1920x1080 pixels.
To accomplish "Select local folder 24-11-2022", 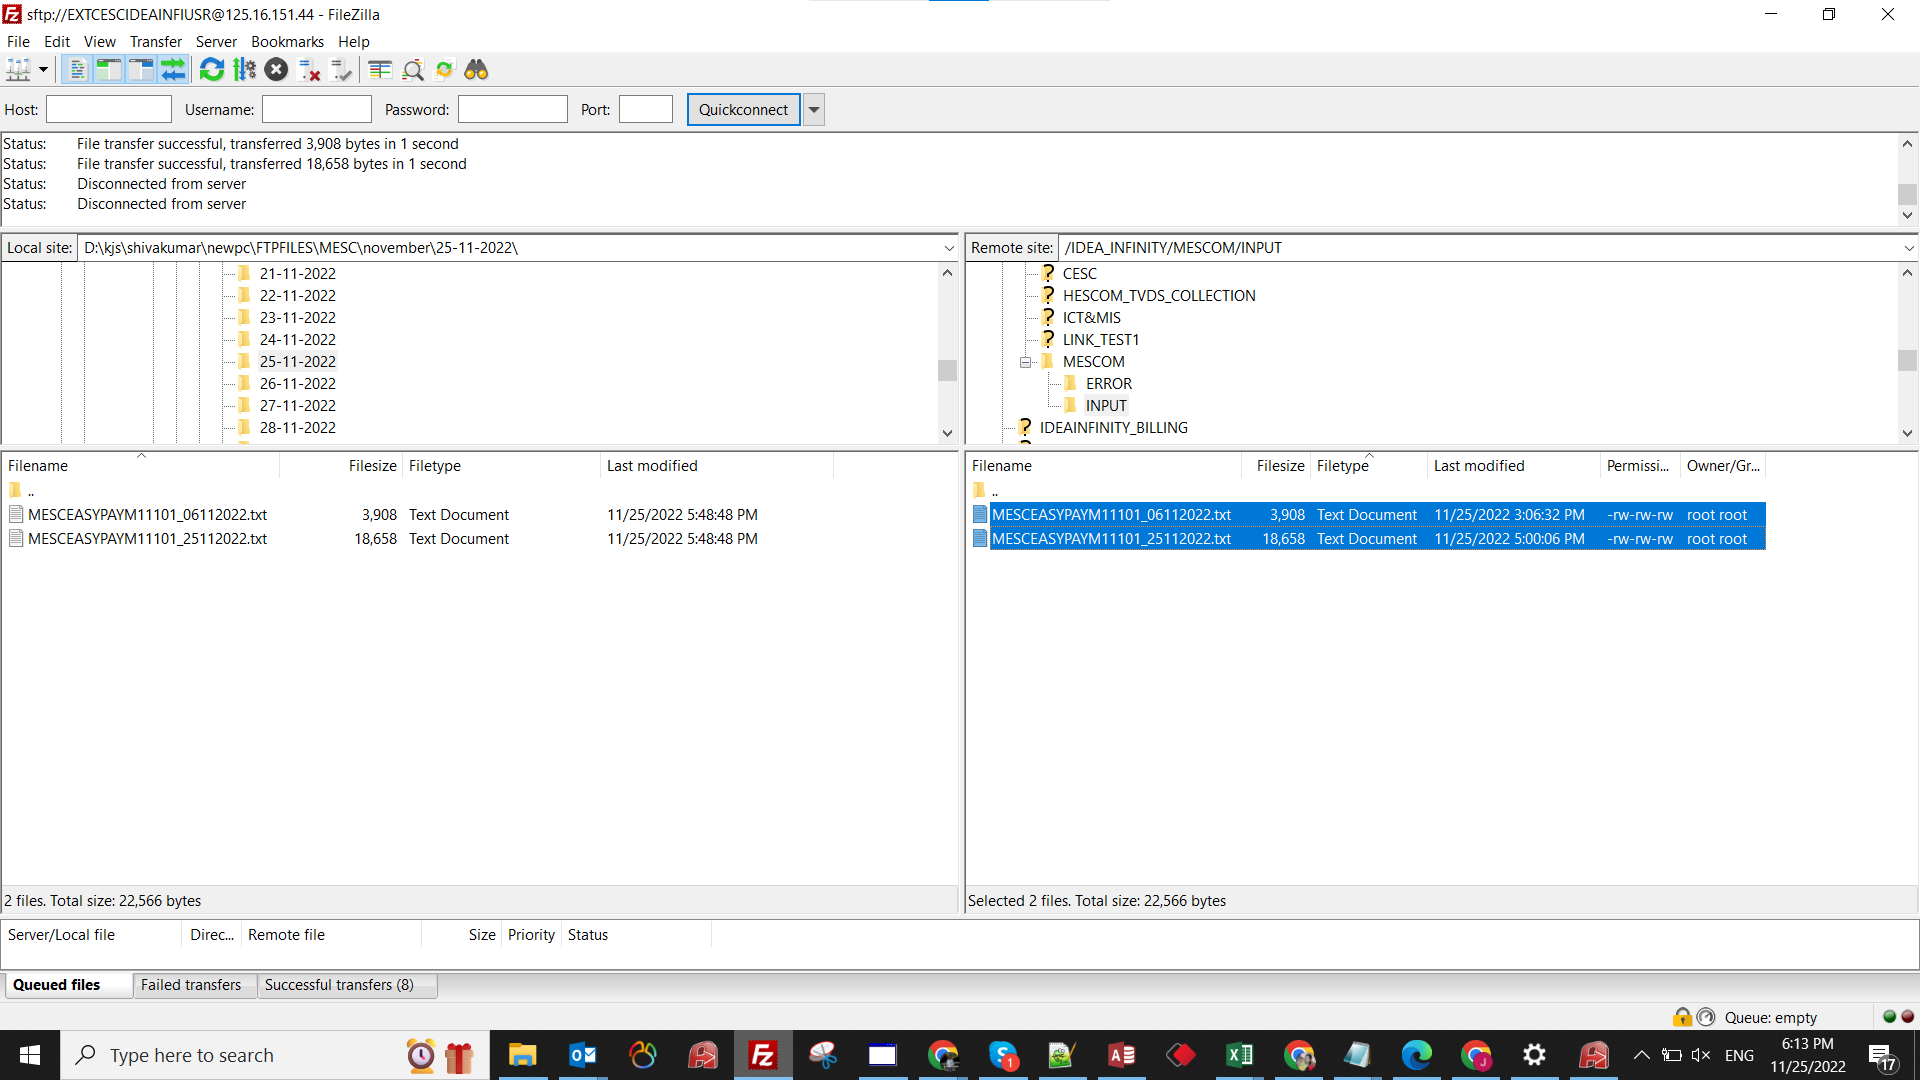I will 298,340.
